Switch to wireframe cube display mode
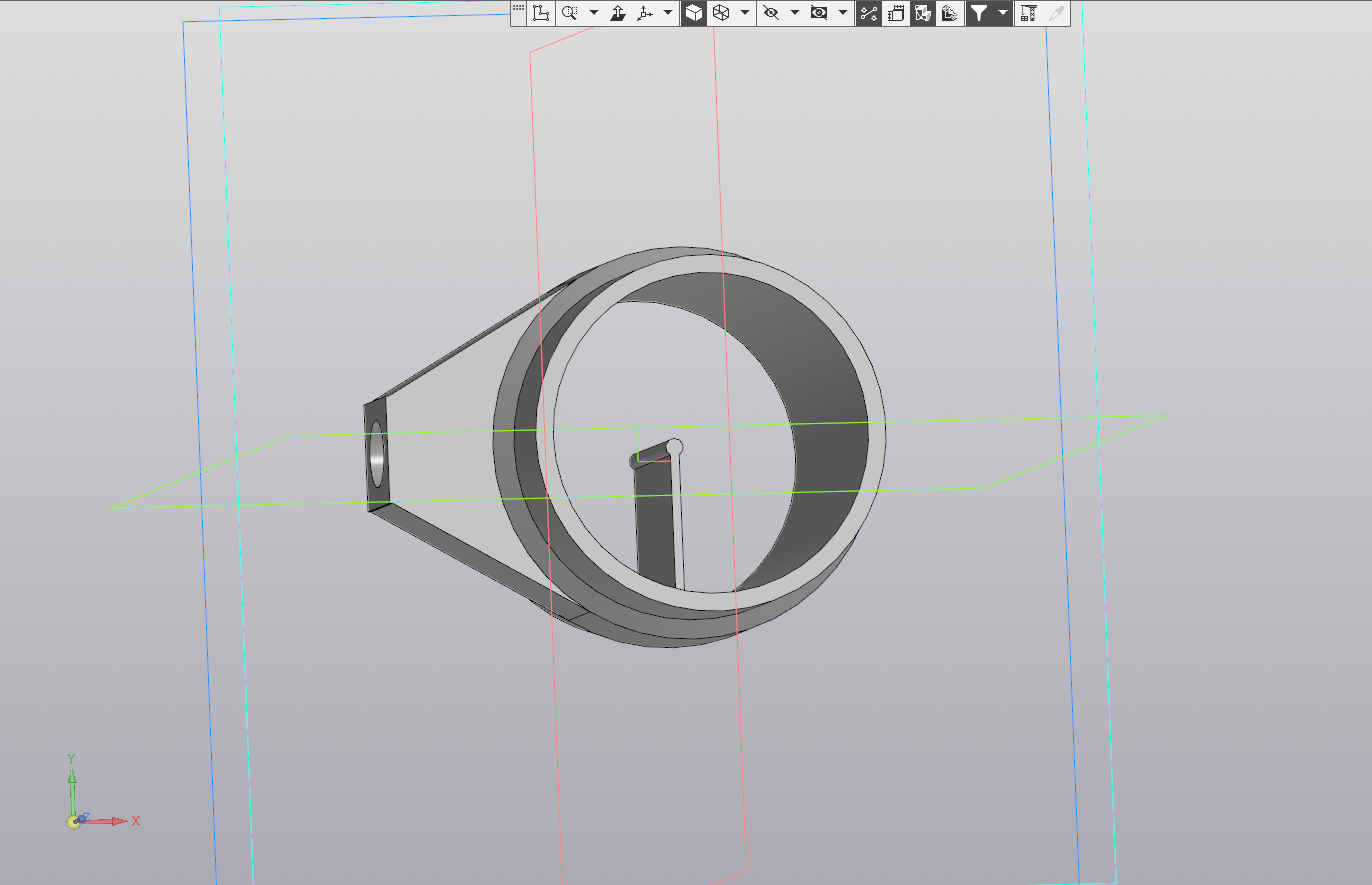 coord(720,13)
